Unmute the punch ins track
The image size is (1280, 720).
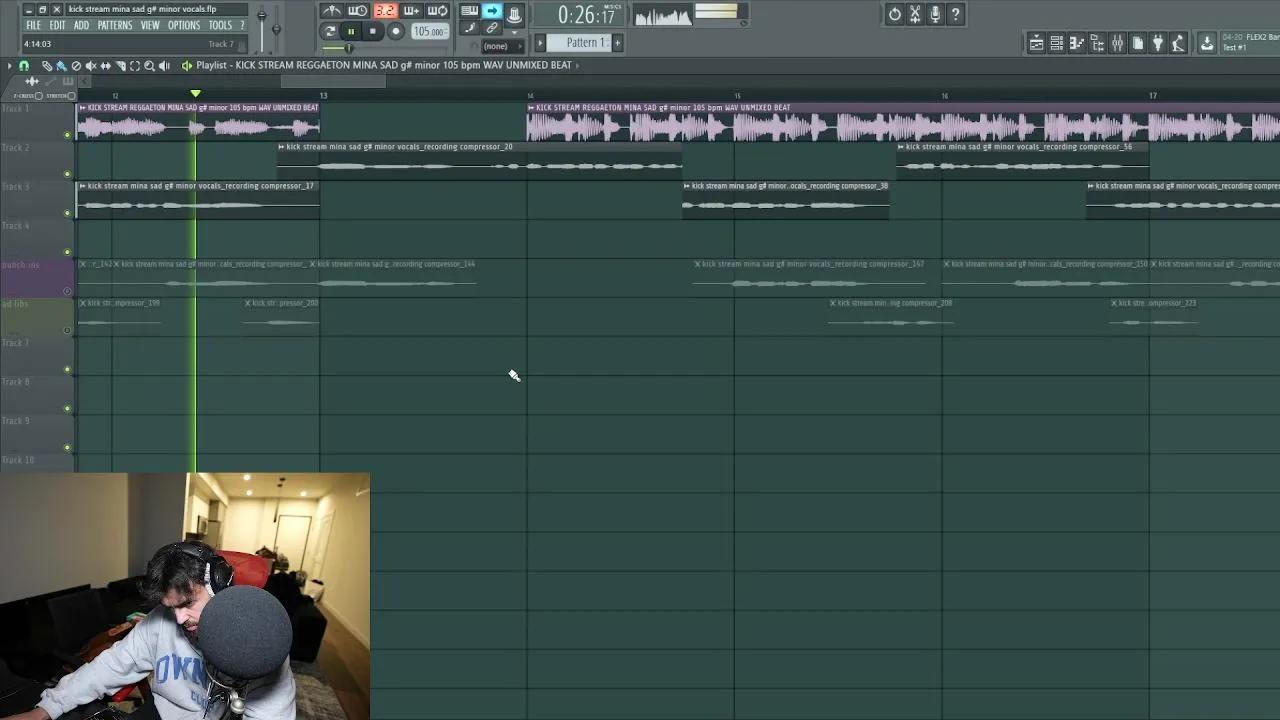pos(68,291)
